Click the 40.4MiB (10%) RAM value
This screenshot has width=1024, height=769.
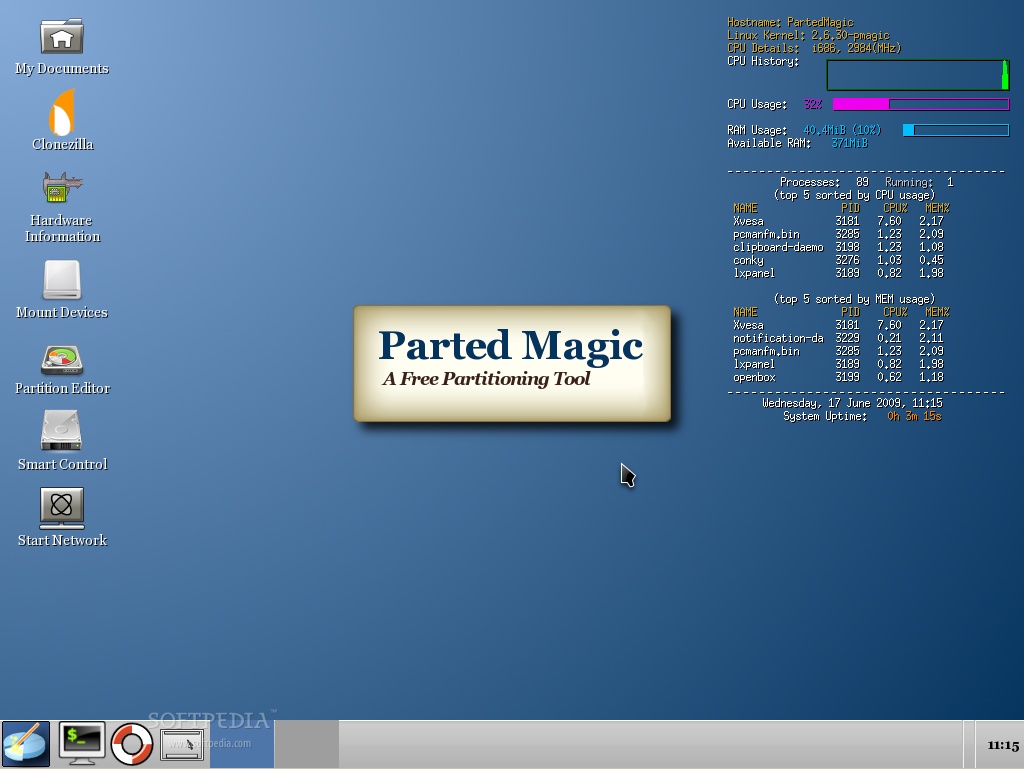(842, 130)
